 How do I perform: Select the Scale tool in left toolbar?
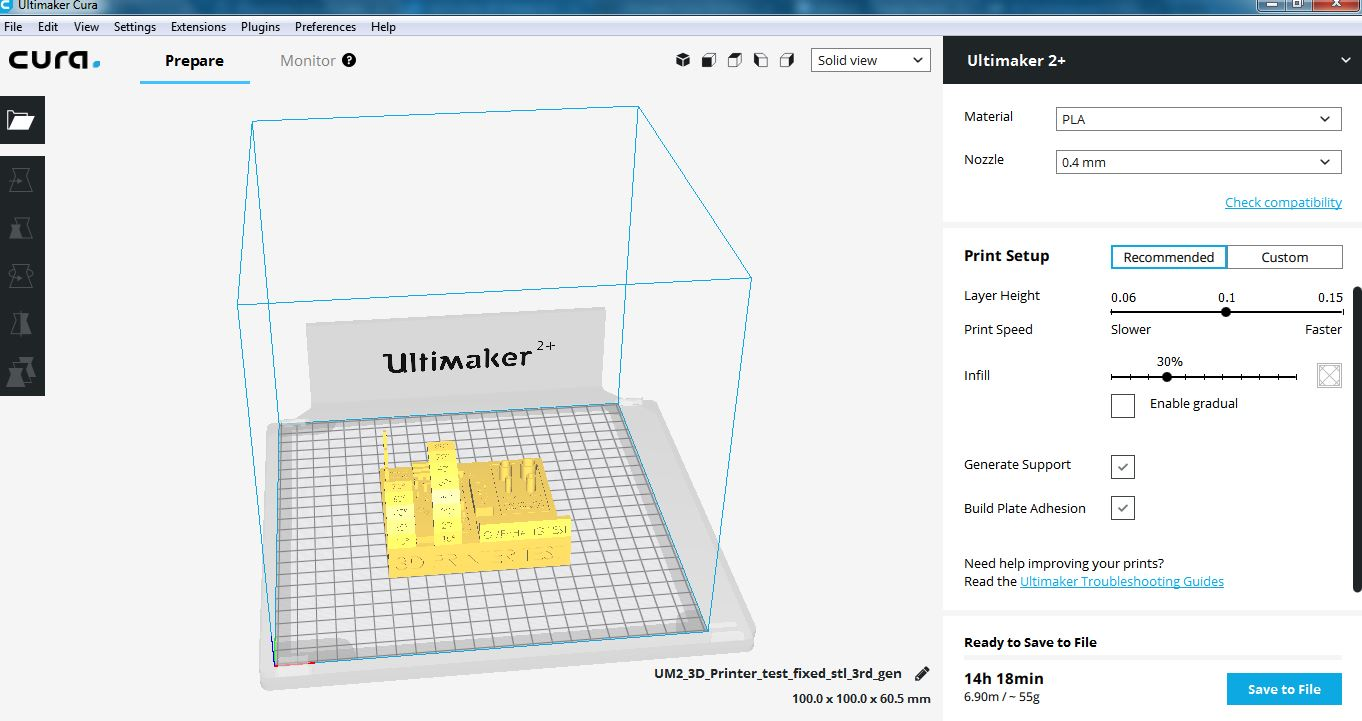point(21,228)
